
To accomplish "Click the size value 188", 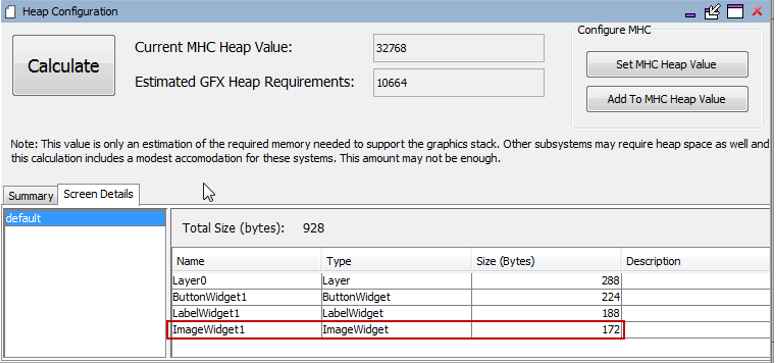I will (x=611, y=313).
